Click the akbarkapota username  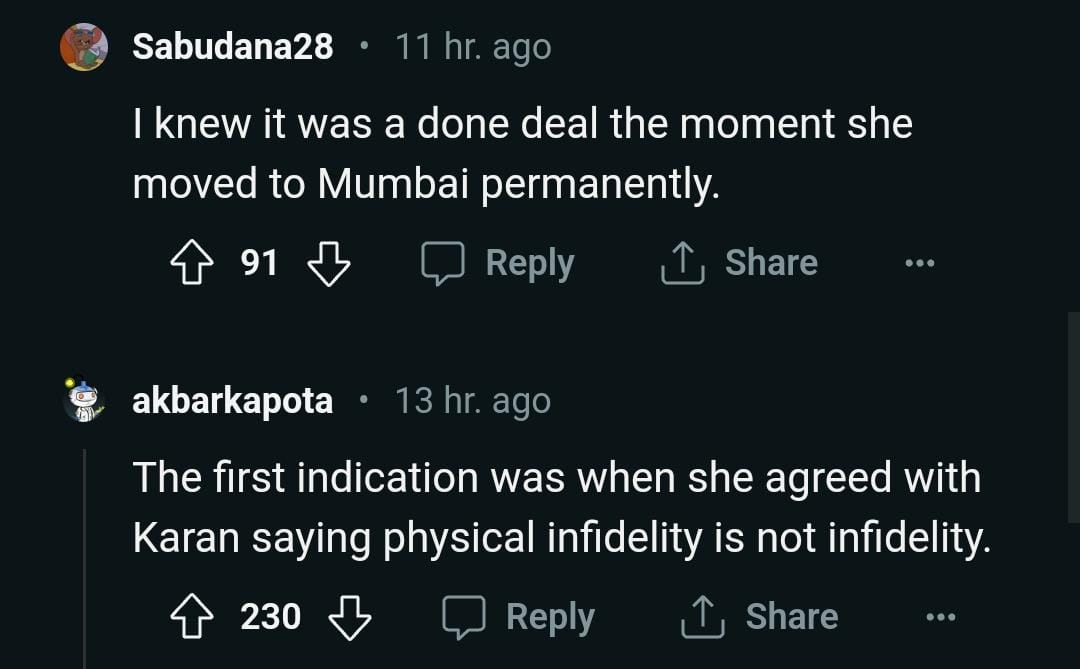click(232, 401)
